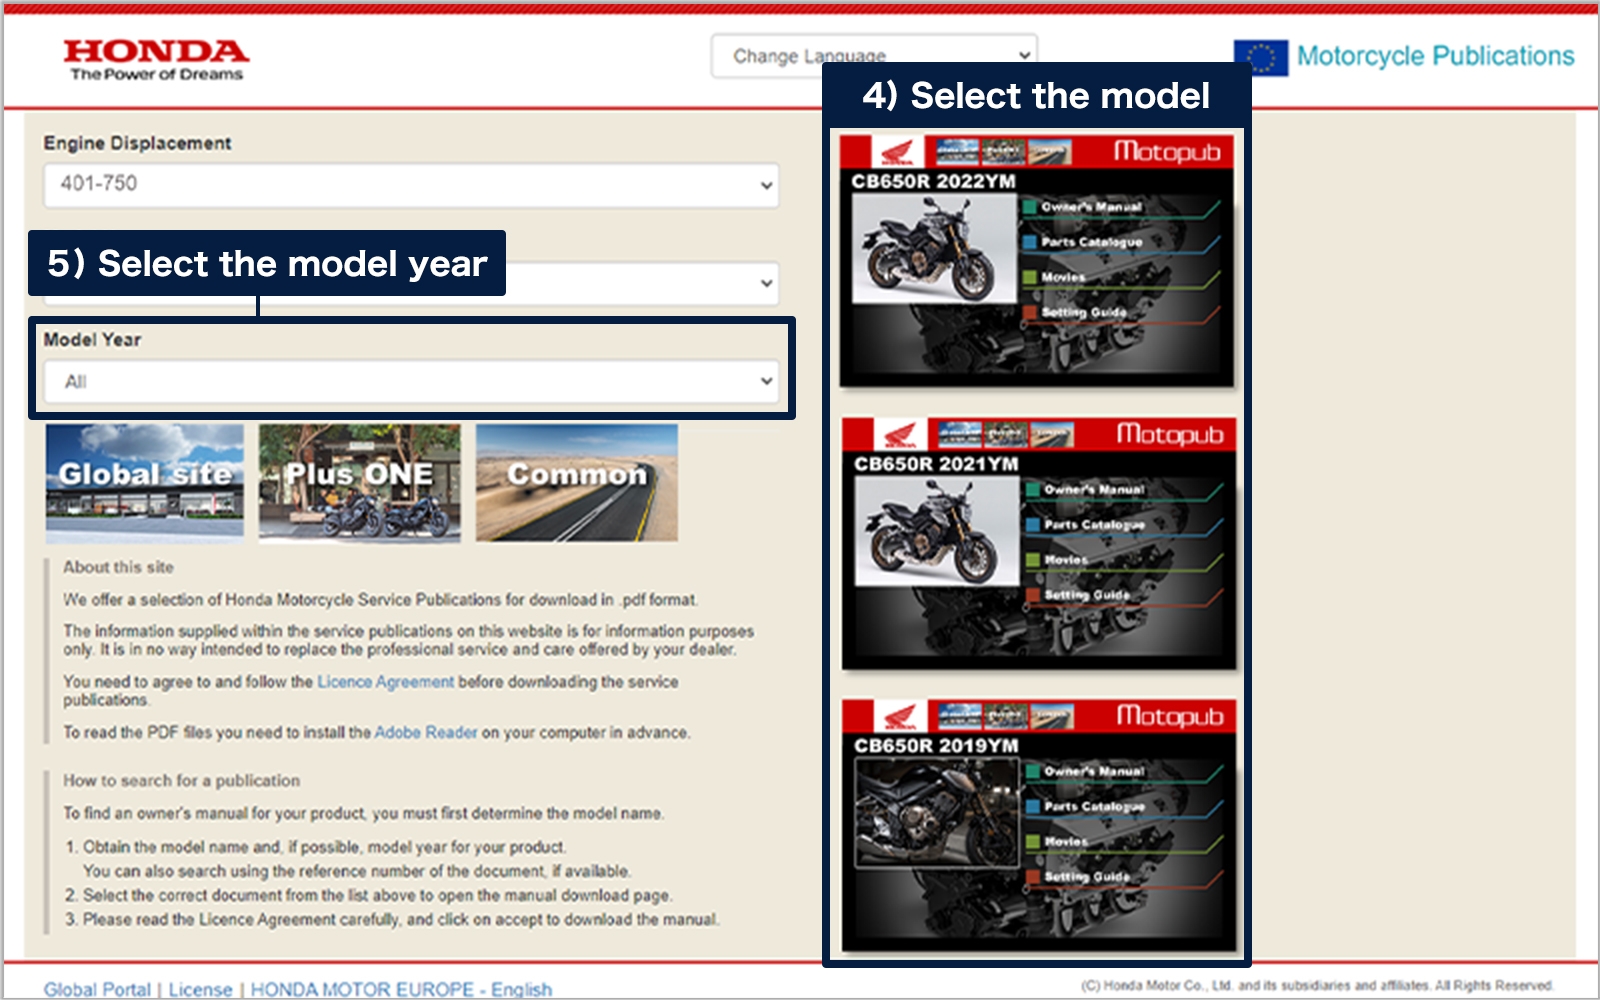Open Setting Guide for CB650R 2022YM

1084,313
